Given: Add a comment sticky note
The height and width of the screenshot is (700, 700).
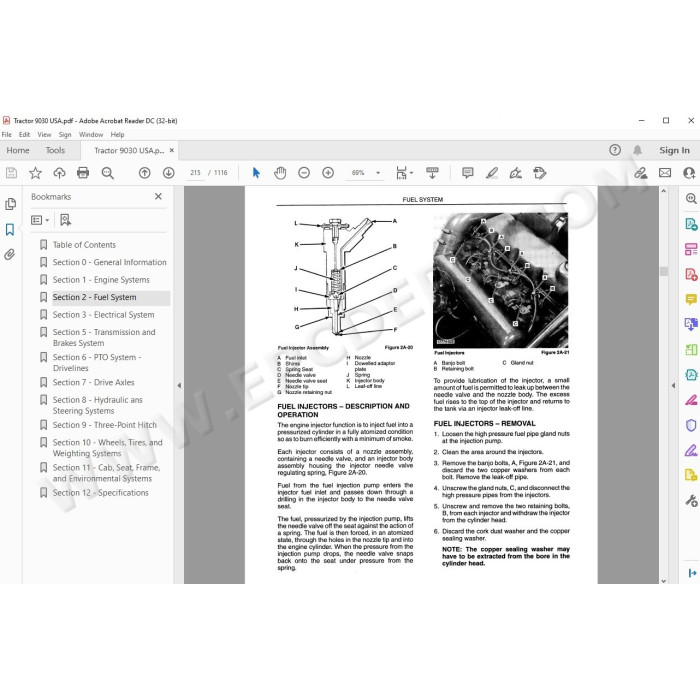Looking at the screenshot, I should click(467, 173).
